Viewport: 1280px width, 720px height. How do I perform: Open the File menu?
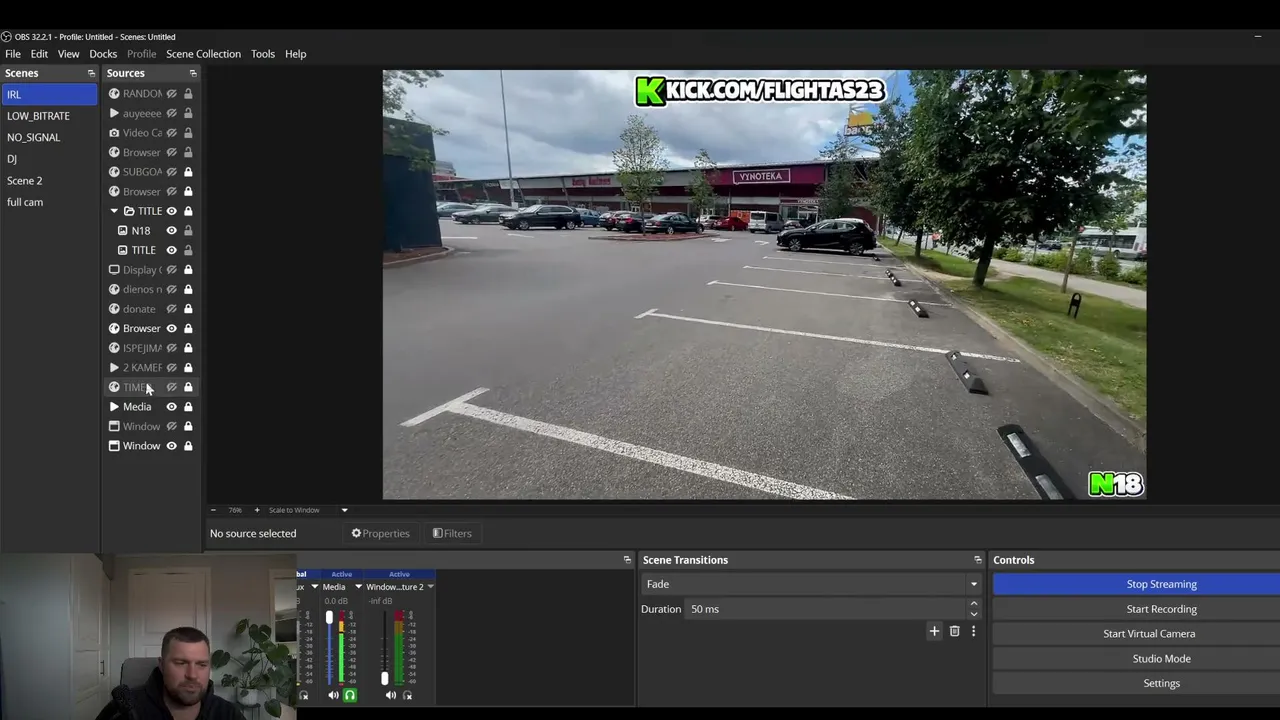coord(13,54)
